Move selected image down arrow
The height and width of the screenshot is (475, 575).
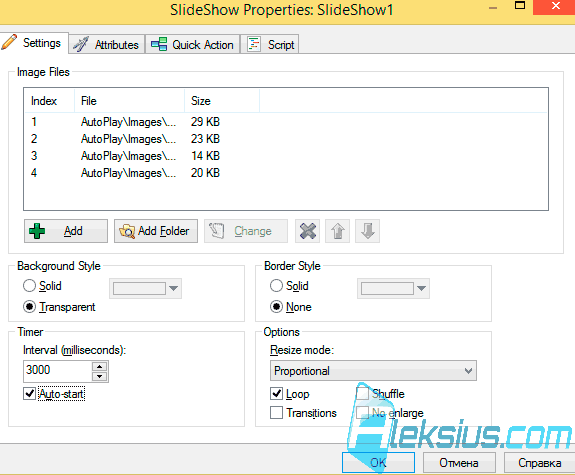click(x=367, y=231)
